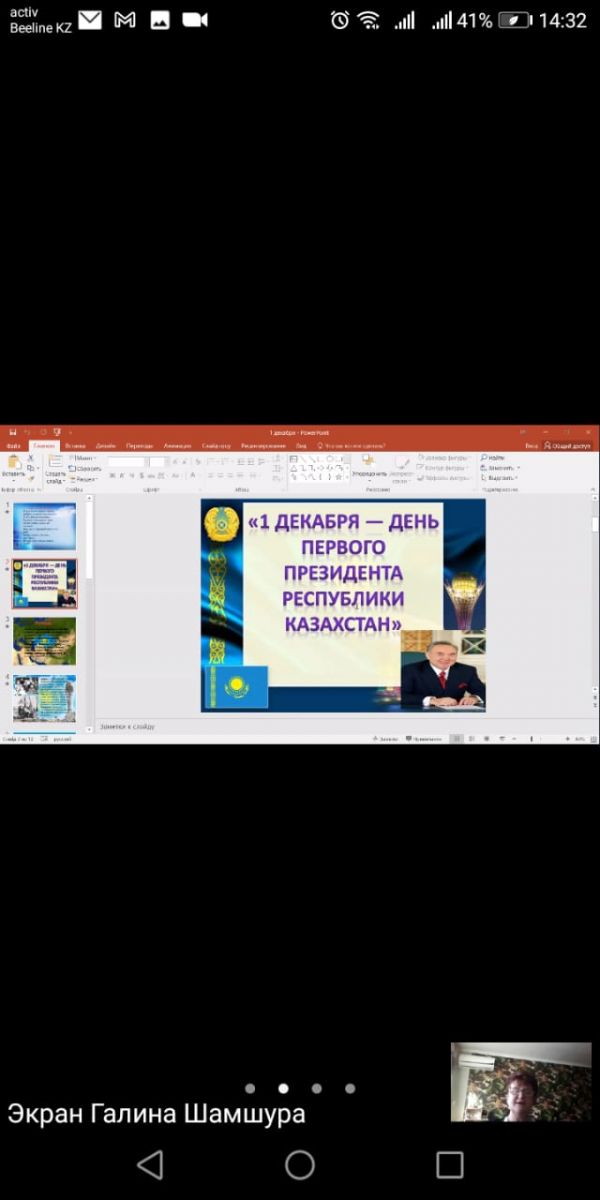Tap the Android back triangle icon
The width and height of the screenshot is (600, 1200).
click(150, 1164)
